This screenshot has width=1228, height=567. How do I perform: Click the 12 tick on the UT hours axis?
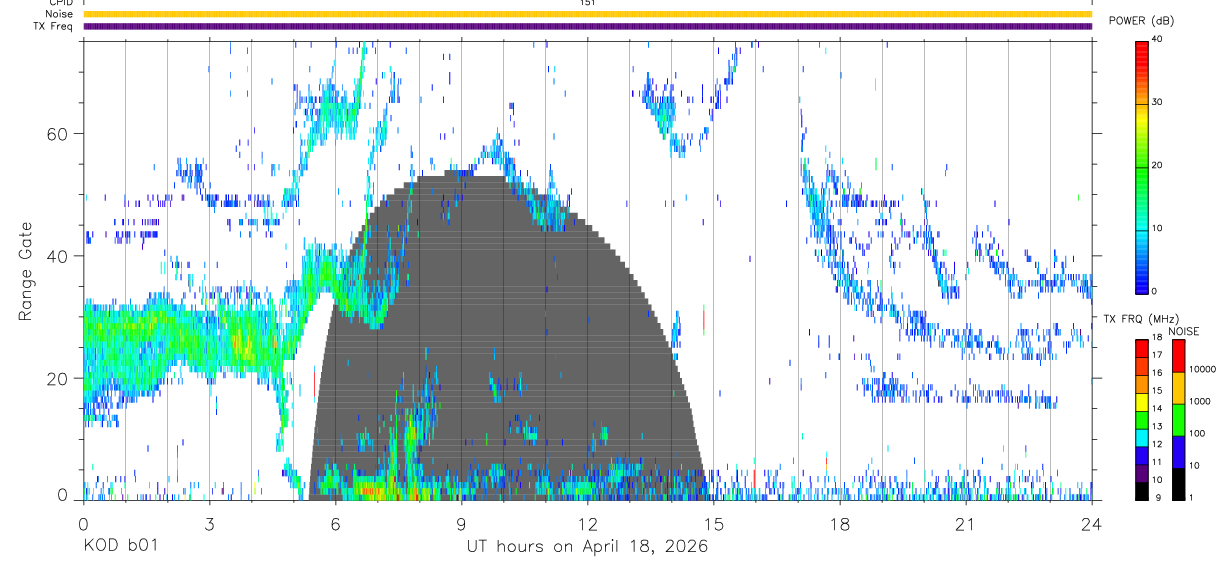coord(587,523)
